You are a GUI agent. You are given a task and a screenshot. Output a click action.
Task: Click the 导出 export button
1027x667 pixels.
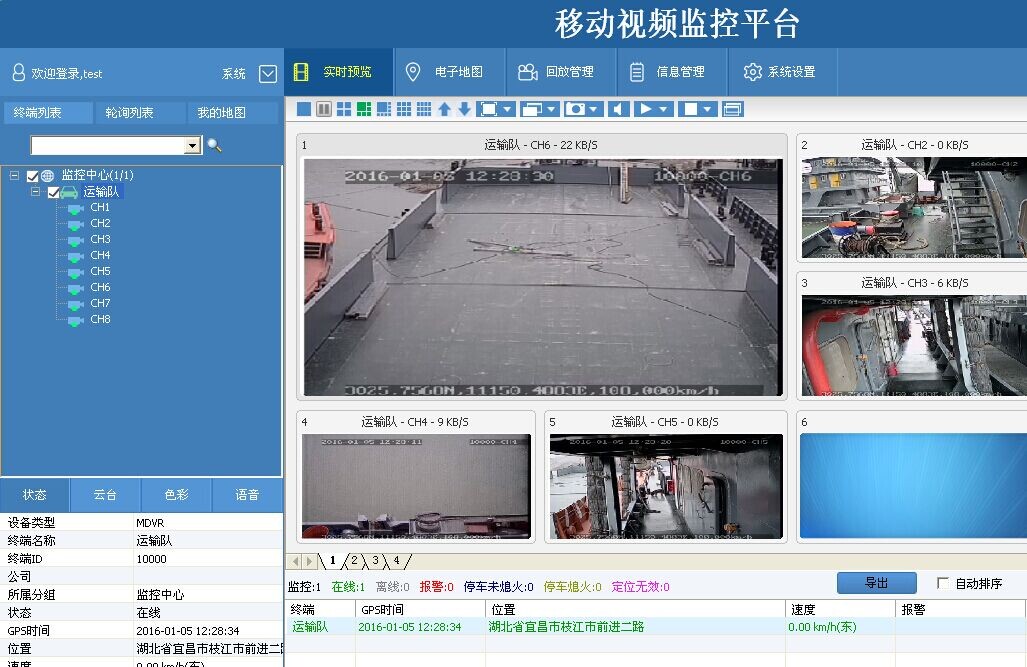tap(876, 582)
